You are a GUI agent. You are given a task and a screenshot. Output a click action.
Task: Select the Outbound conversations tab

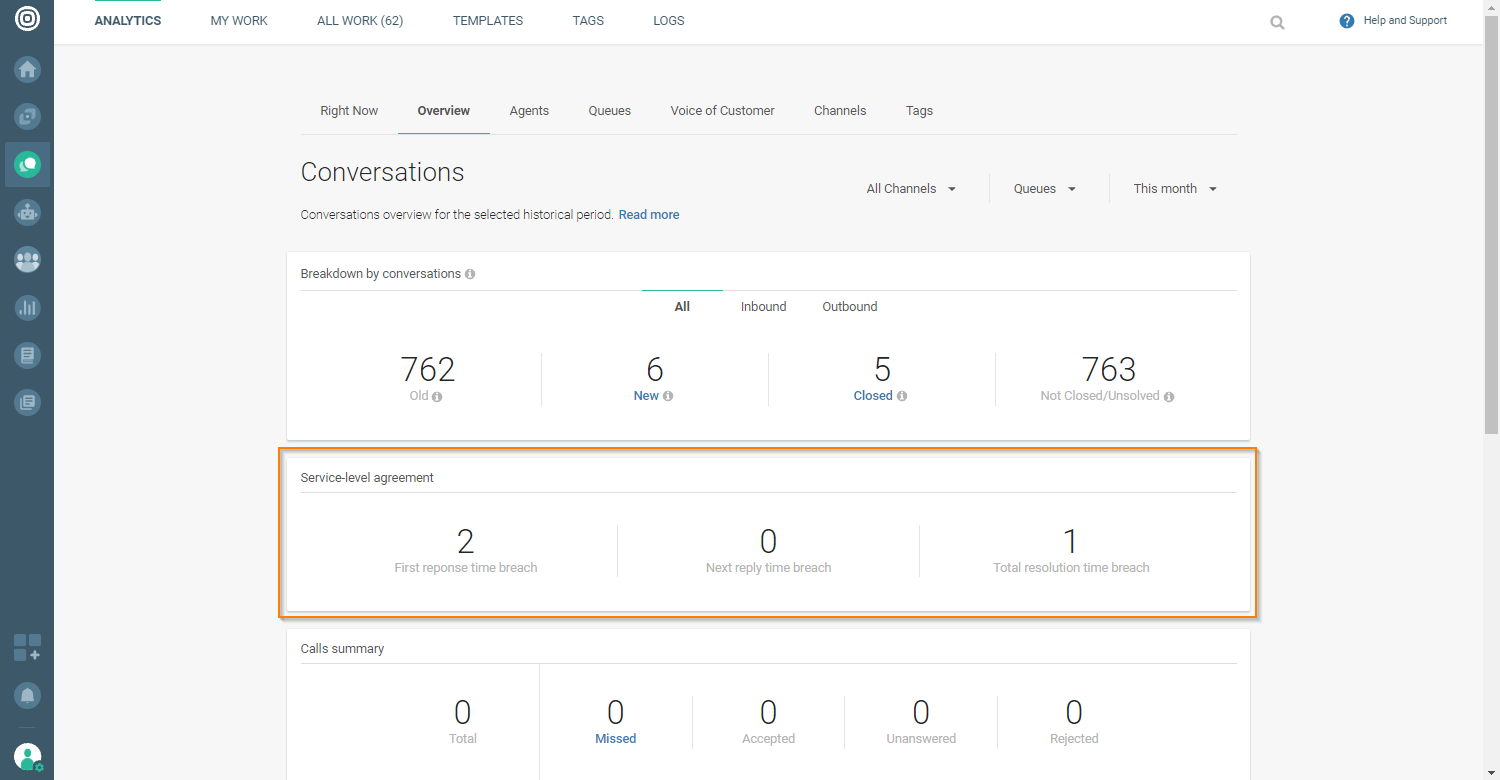click(x=849, y=307)
